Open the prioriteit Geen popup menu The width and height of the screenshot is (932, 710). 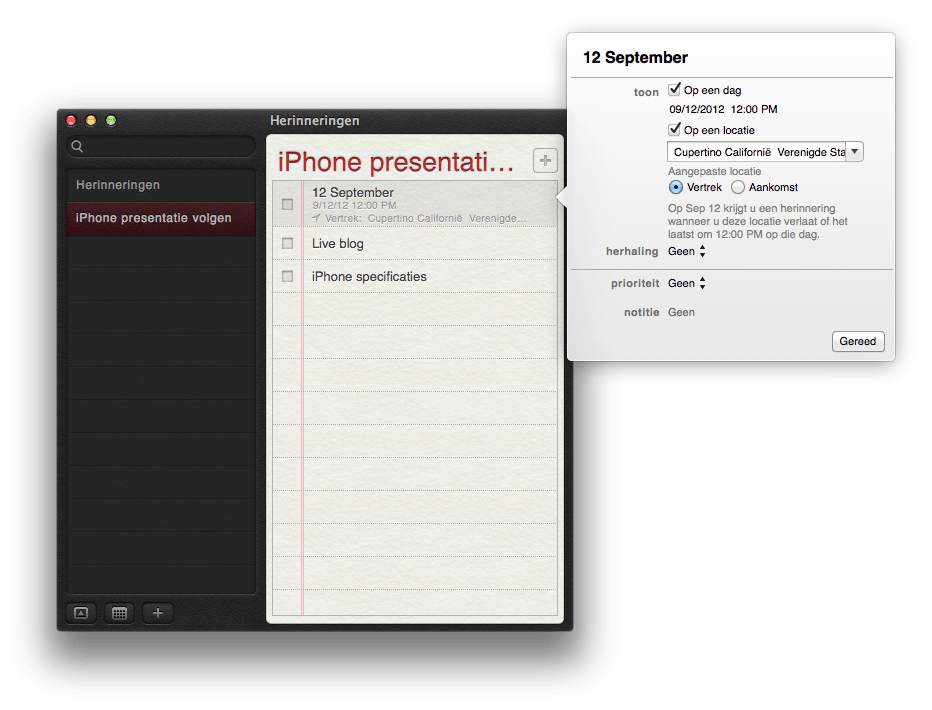click(687, 284)
